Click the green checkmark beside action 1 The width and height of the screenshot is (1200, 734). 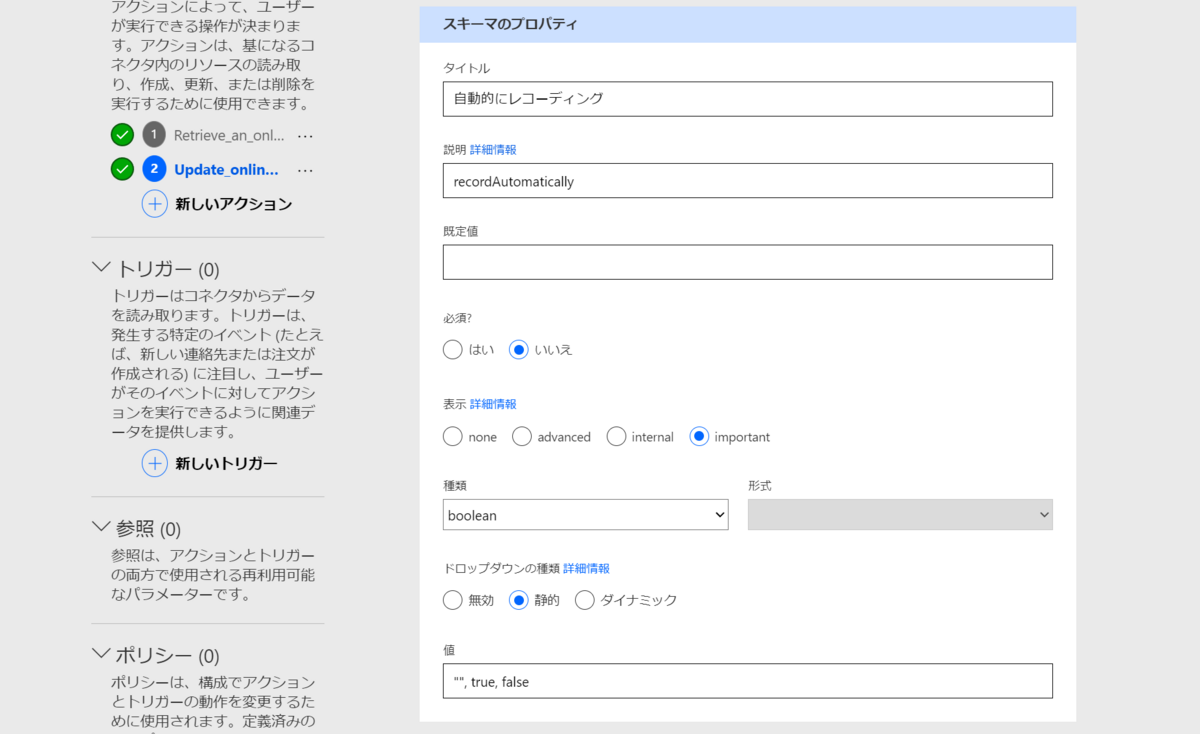(x=122, y=135)
